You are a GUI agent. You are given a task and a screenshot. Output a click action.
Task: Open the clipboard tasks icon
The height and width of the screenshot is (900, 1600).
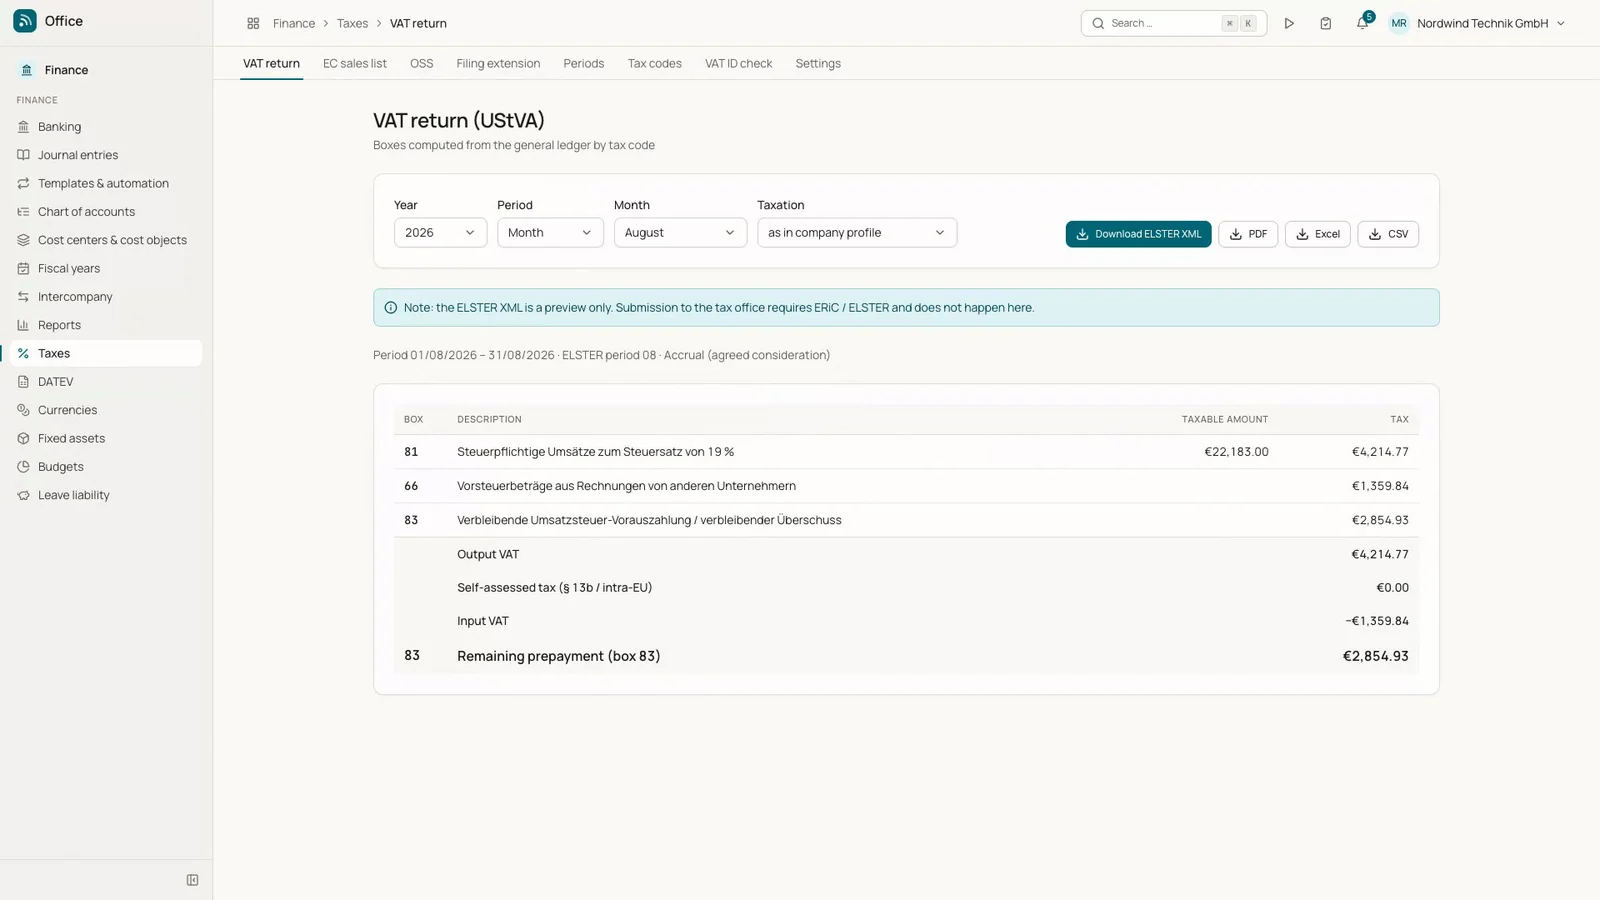(1325, 23)
